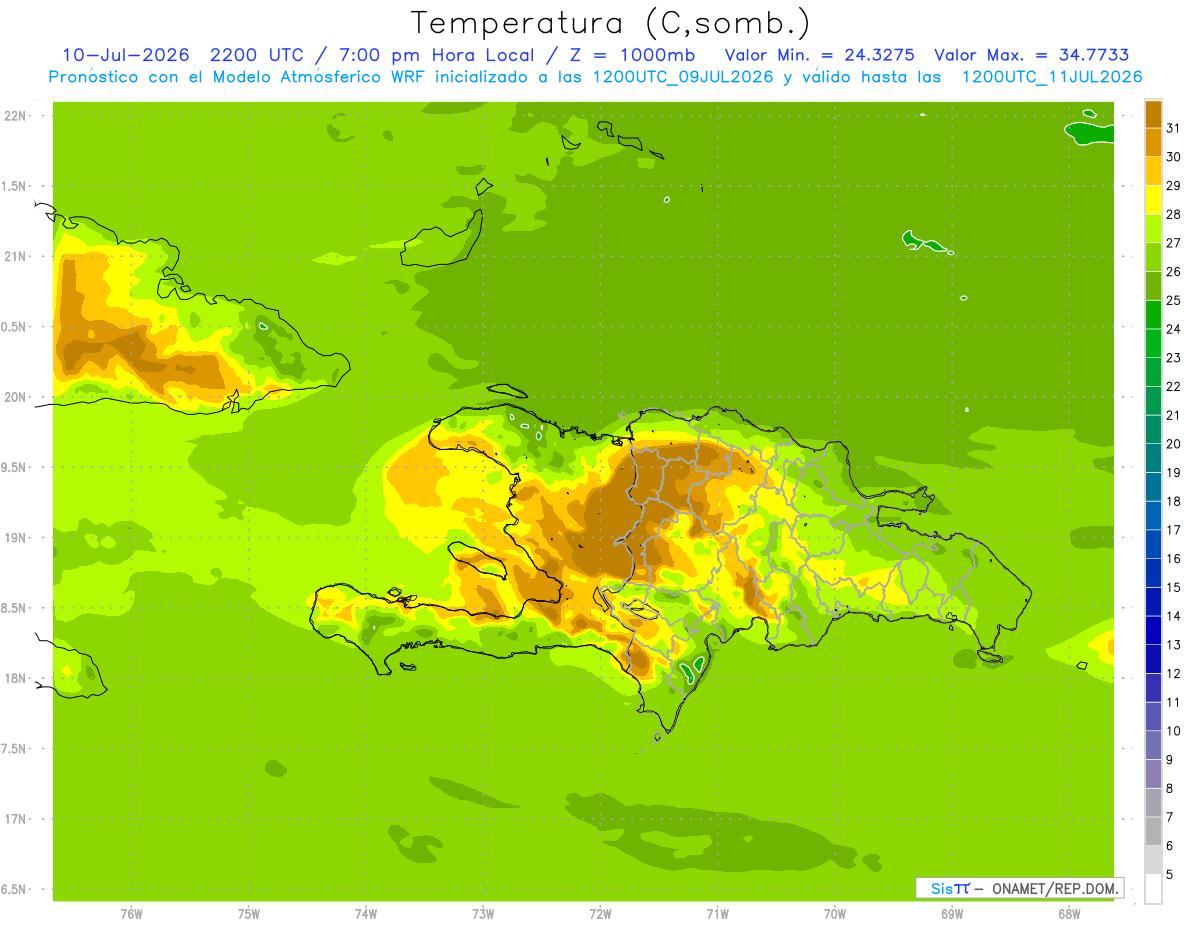The height and width of the screenshot is (927, 1200).
Task: Click the white legend swatch below 5
Action: (1153, 888)
